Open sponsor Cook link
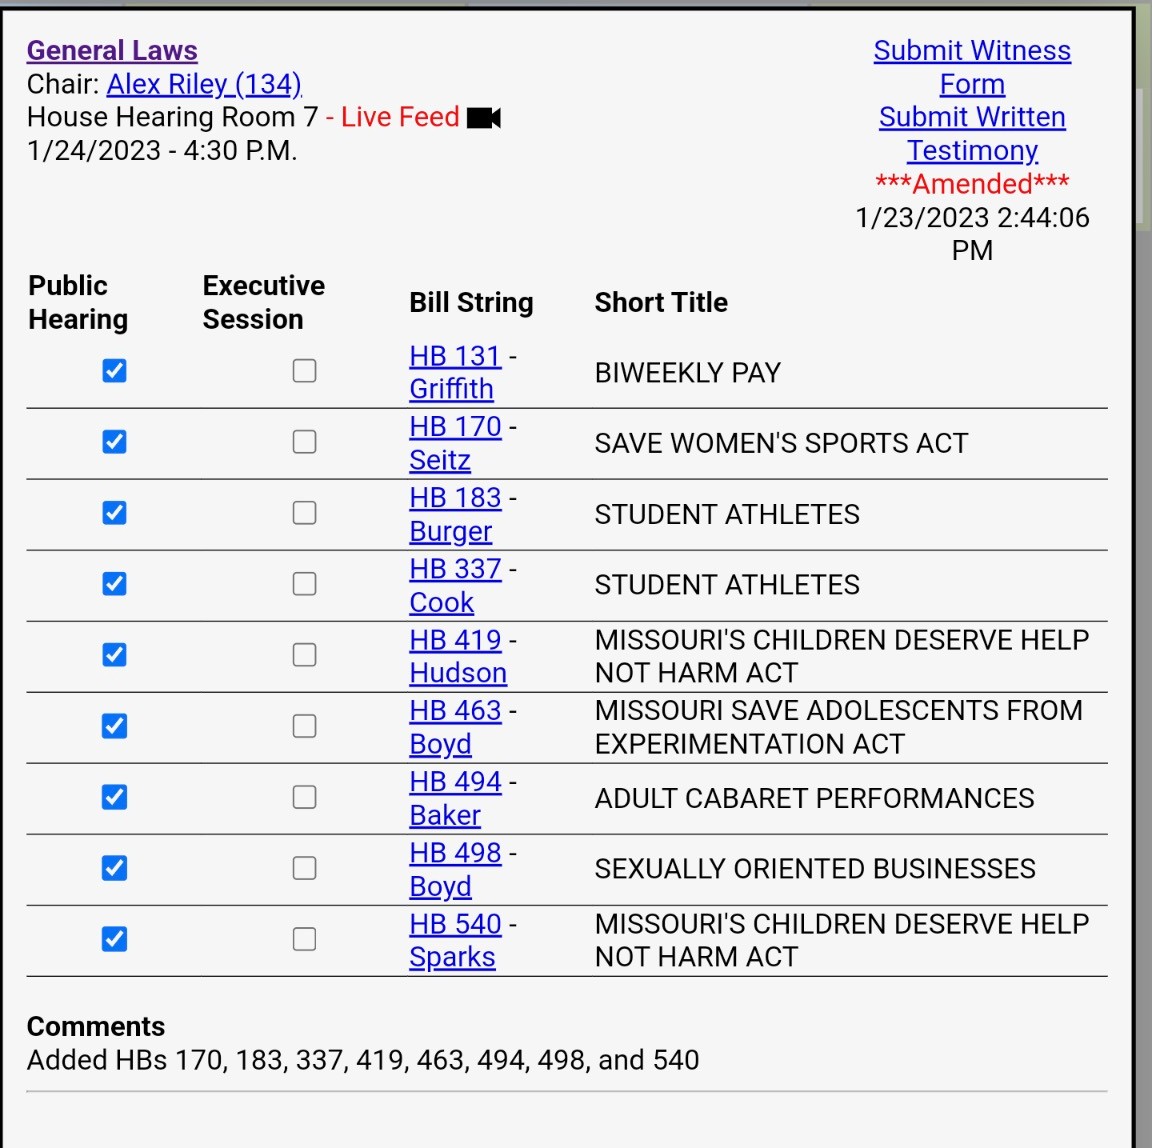This screenshot has height=1148, width=1152. pyautogui.click(x=442, y=602)
